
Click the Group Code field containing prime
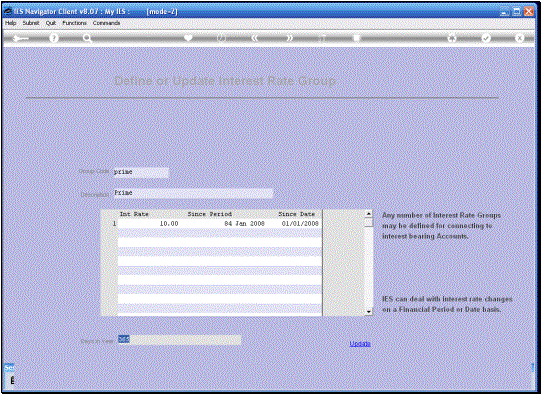pos(141,172)
